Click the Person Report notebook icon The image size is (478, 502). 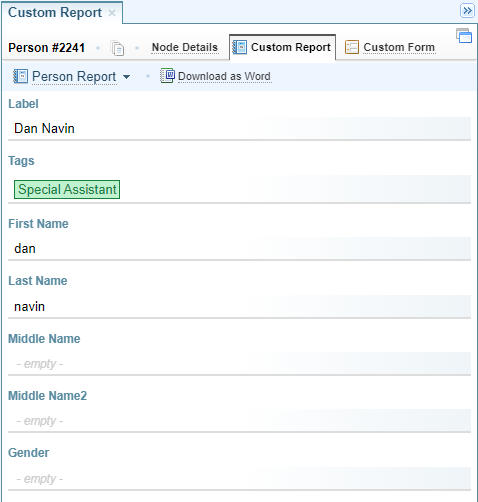click(20, 76)
